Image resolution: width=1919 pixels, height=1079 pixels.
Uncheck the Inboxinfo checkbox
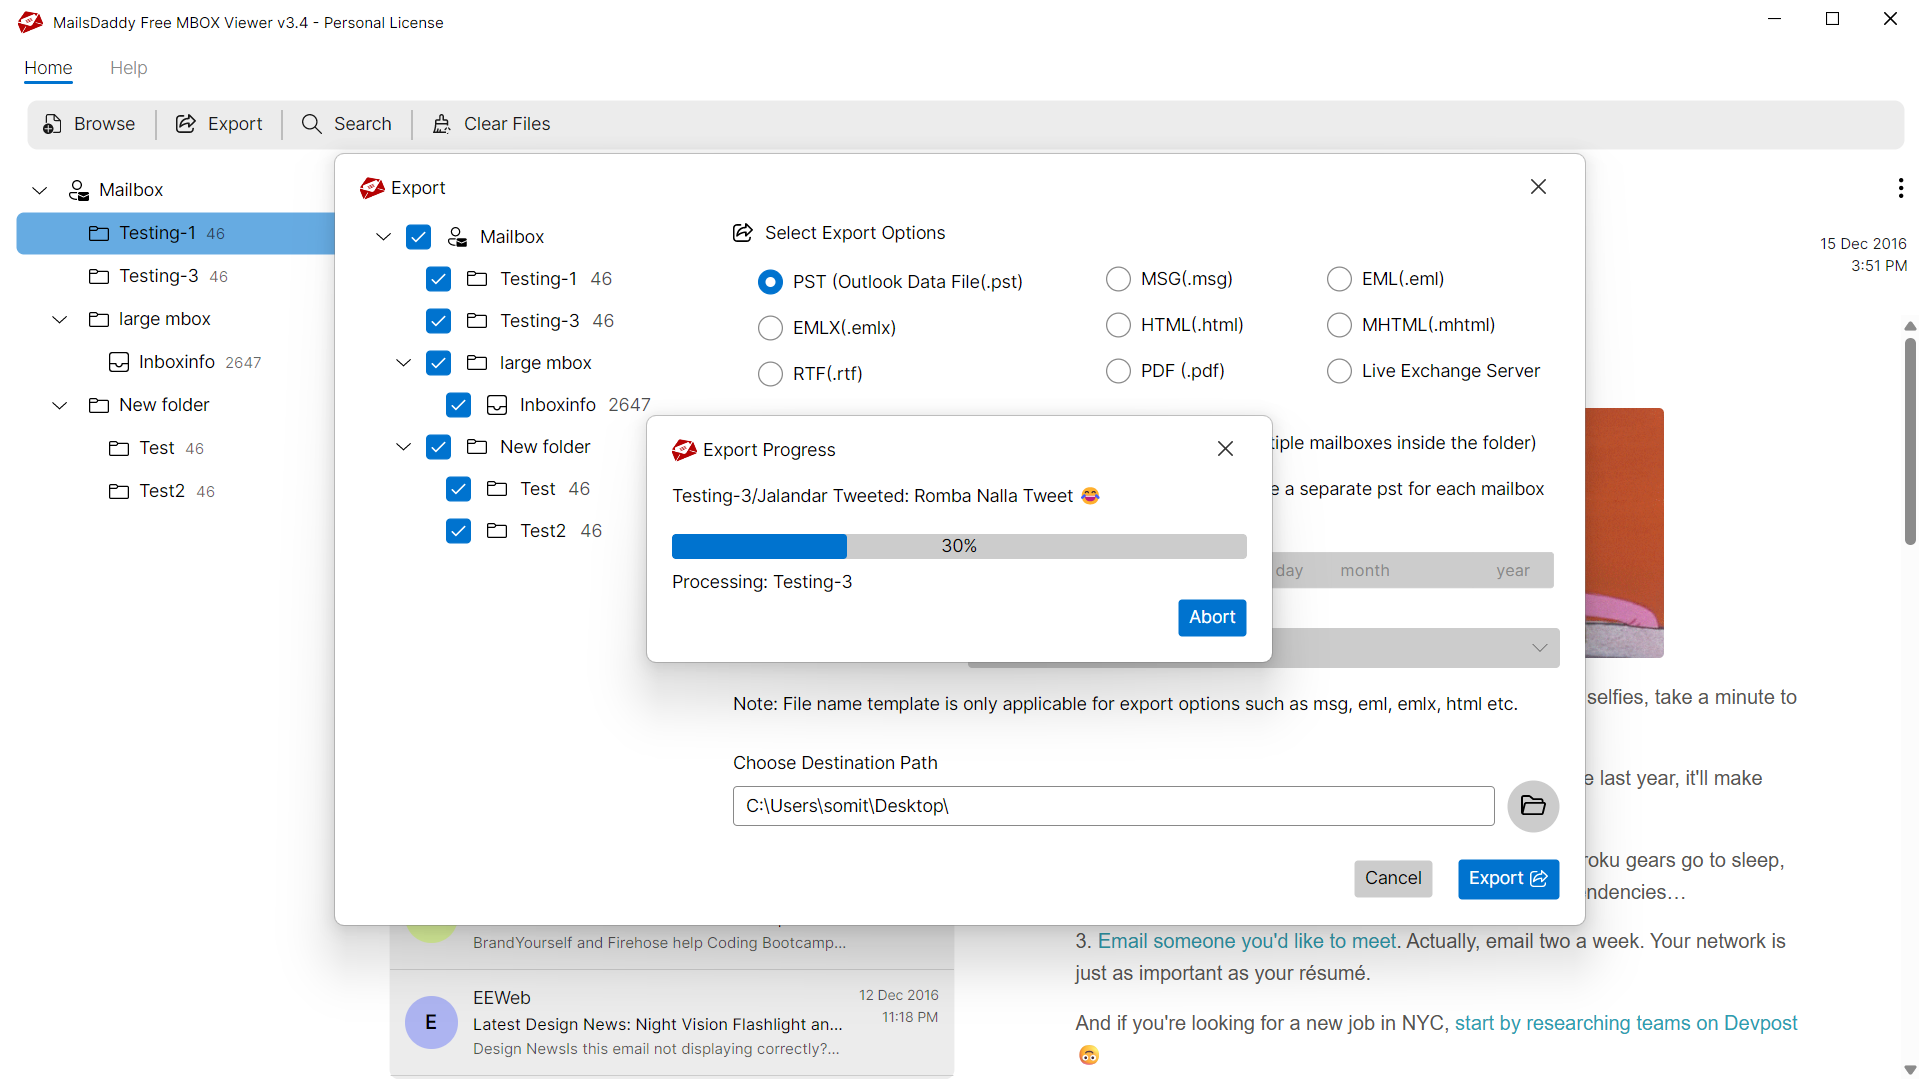pos(458,405)
